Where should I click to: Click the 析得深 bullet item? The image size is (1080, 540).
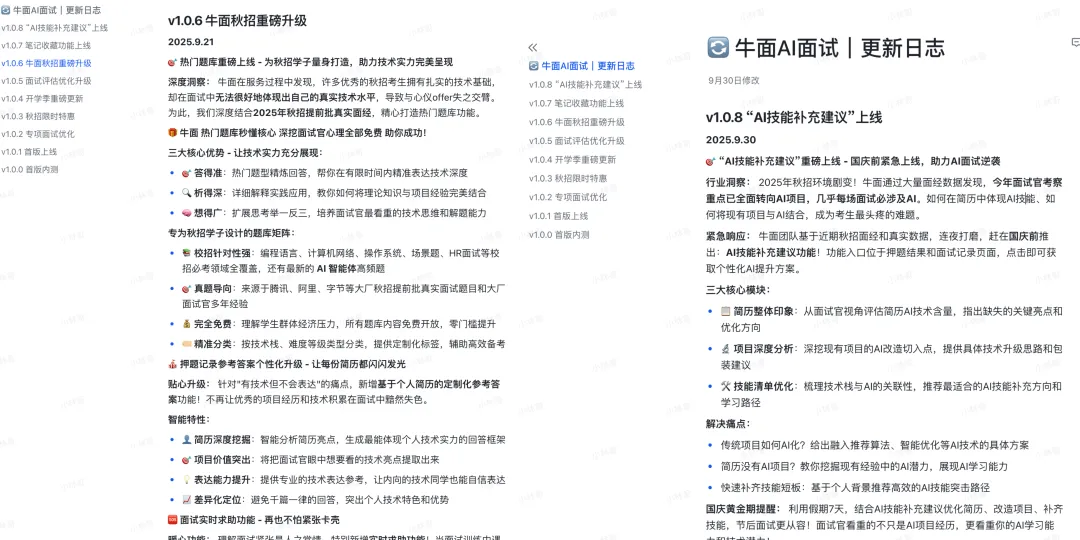333,194
